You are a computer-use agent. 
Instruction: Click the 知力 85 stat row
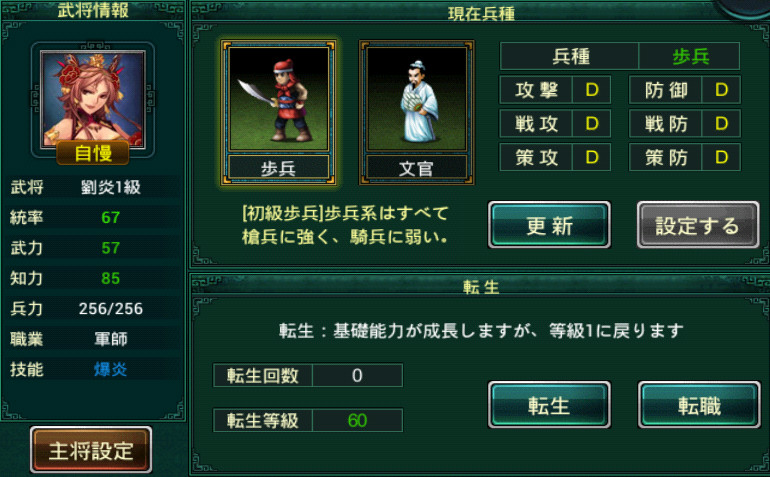click(x=93, y=278)
